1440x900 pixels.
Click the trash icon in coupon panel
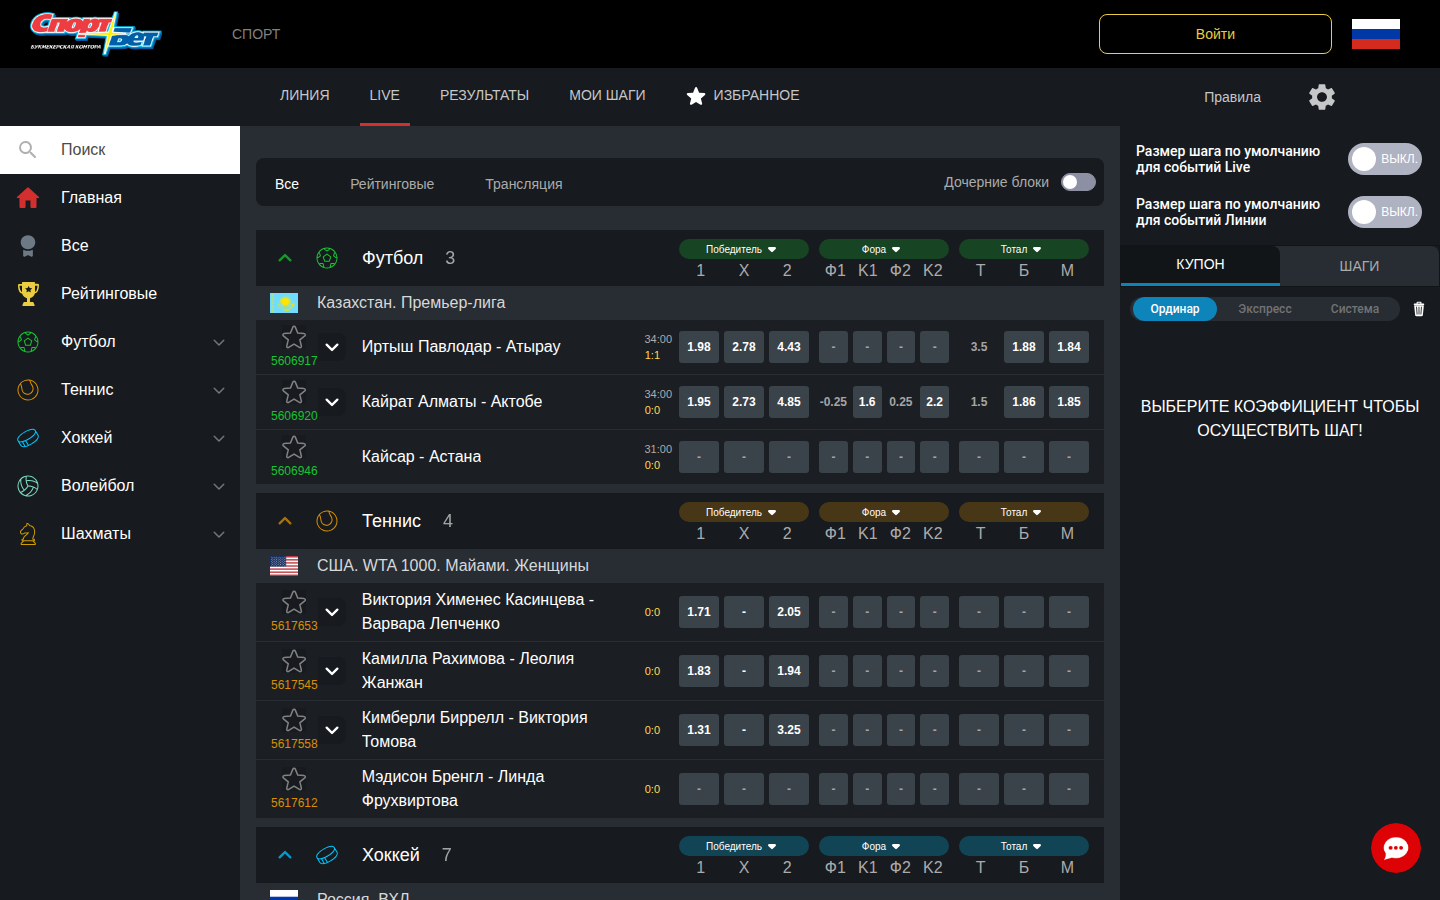(x=1418, y=309)
